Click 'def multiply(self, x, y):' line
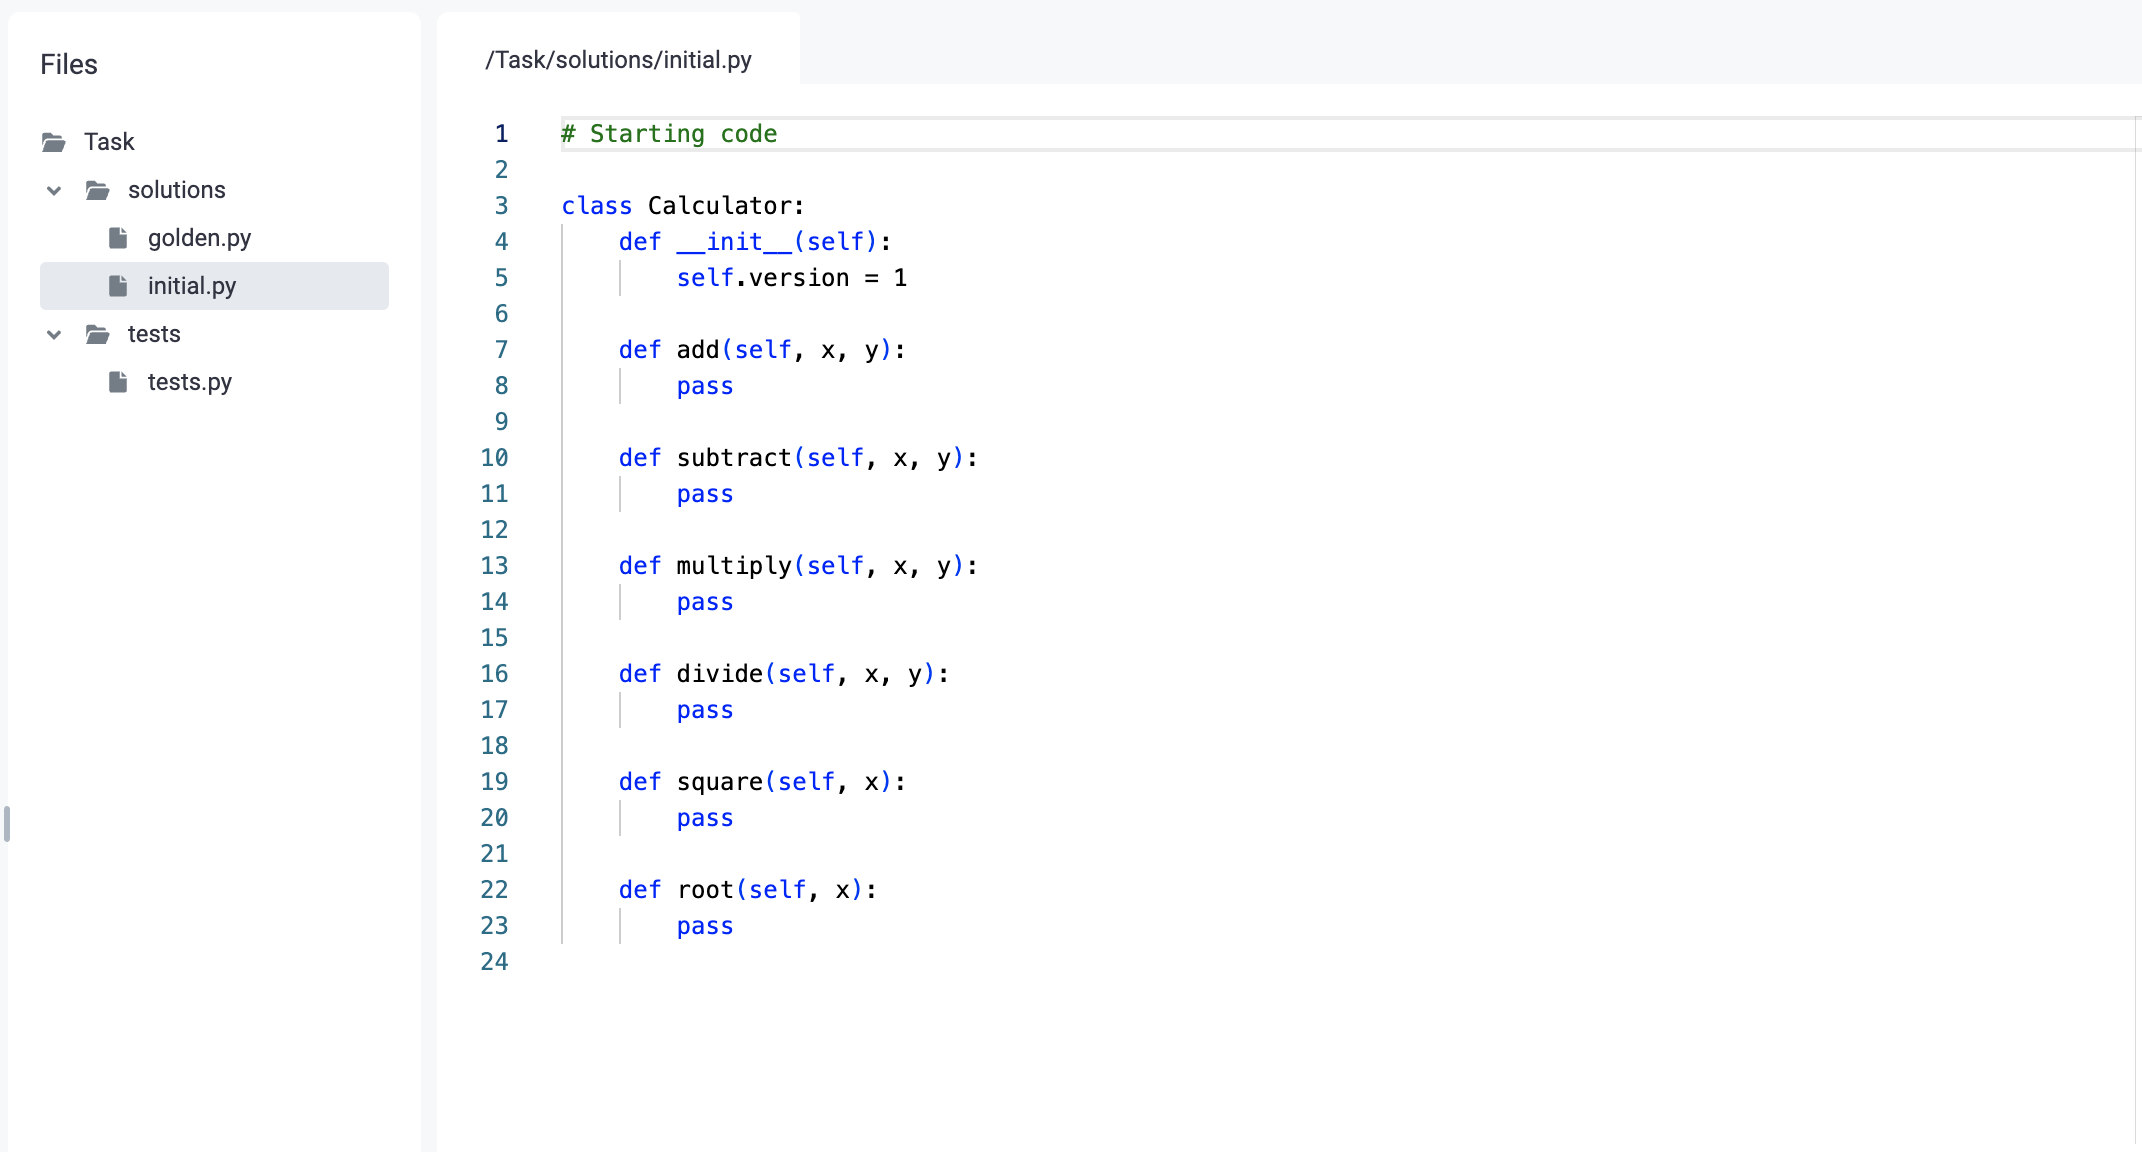Image resolution: width=2142 pixels, height=1152 pixels. (x=798, y=566)
